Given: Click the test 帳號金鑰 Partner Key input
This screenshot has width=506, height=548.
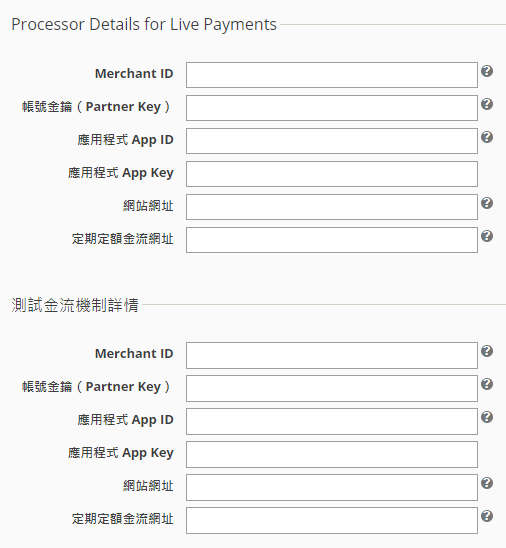Looking at the screenshot, I should pos(332,388).
